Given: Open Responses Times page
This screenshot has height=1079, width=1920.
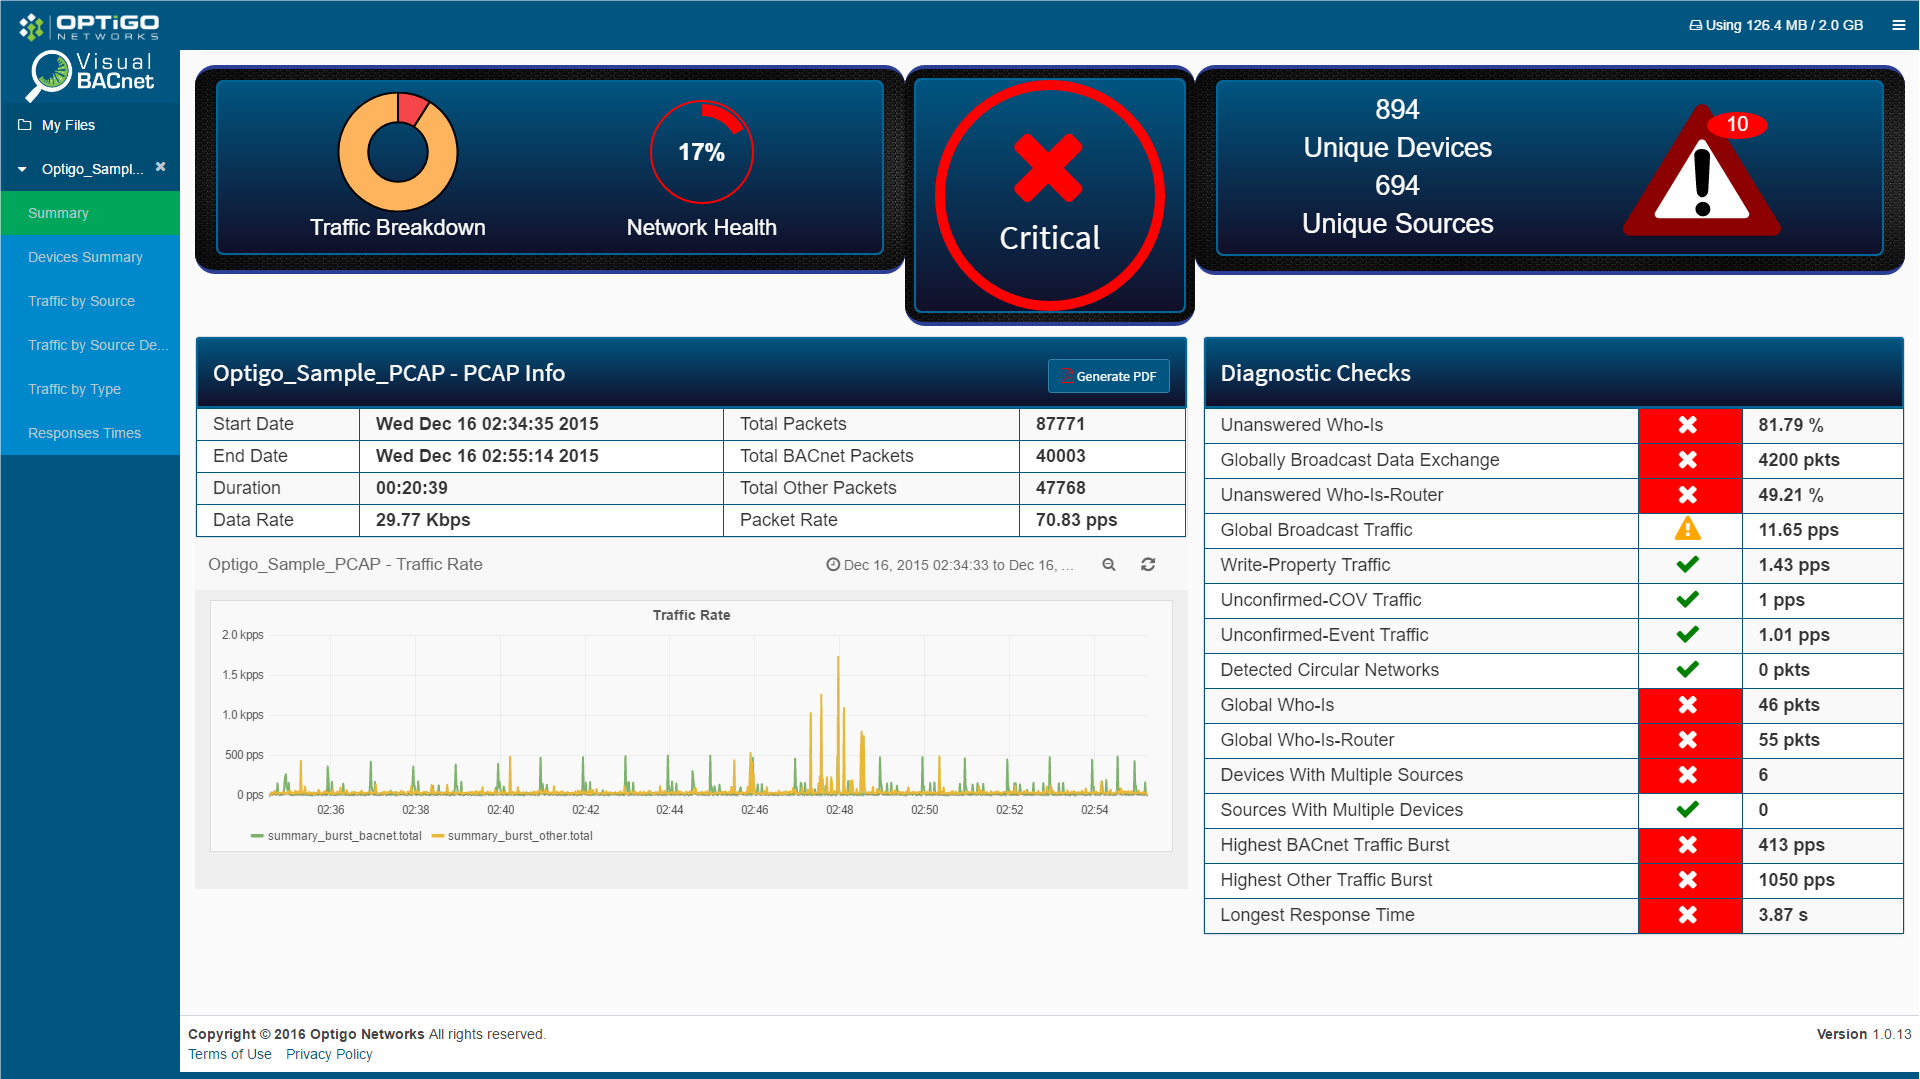Looking at the screenshot, I should click(x=90, y=433).
